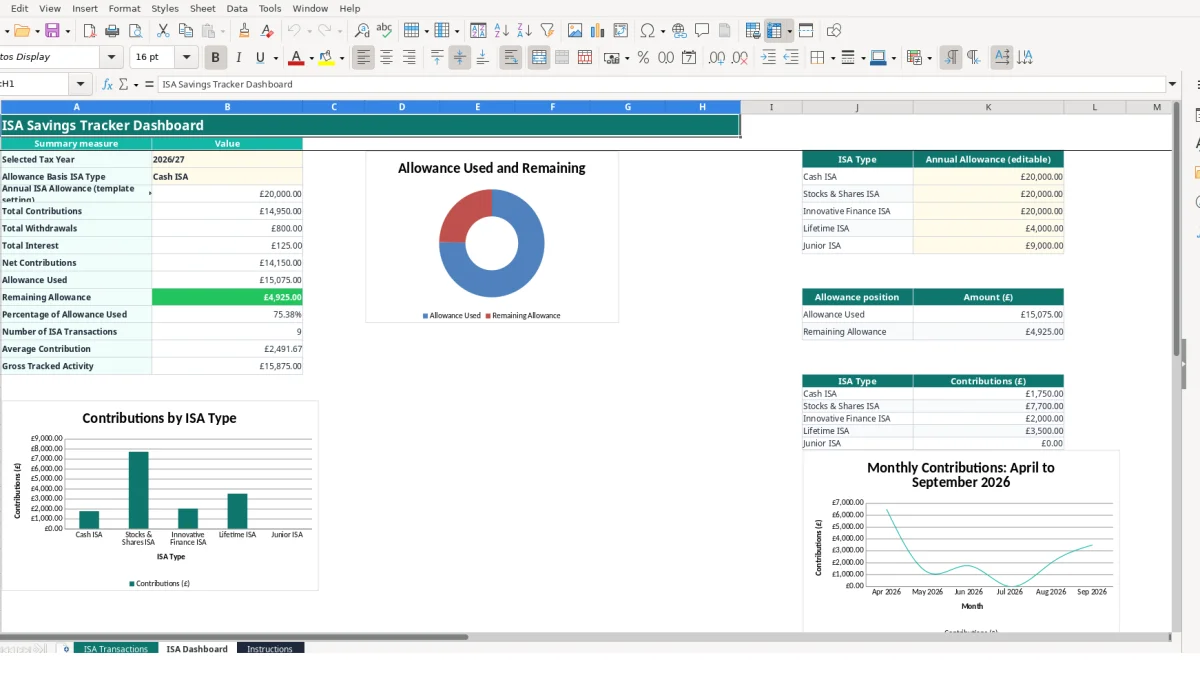This screenshot has height=675, width=1200.
Task: Add a decimal place
Action: pyautogui.click(x=716, y=58)
